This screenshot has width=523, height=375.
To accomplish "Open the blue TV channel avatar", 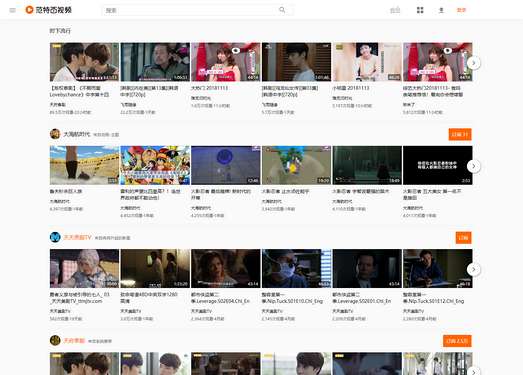I will [x=55, y=237].
